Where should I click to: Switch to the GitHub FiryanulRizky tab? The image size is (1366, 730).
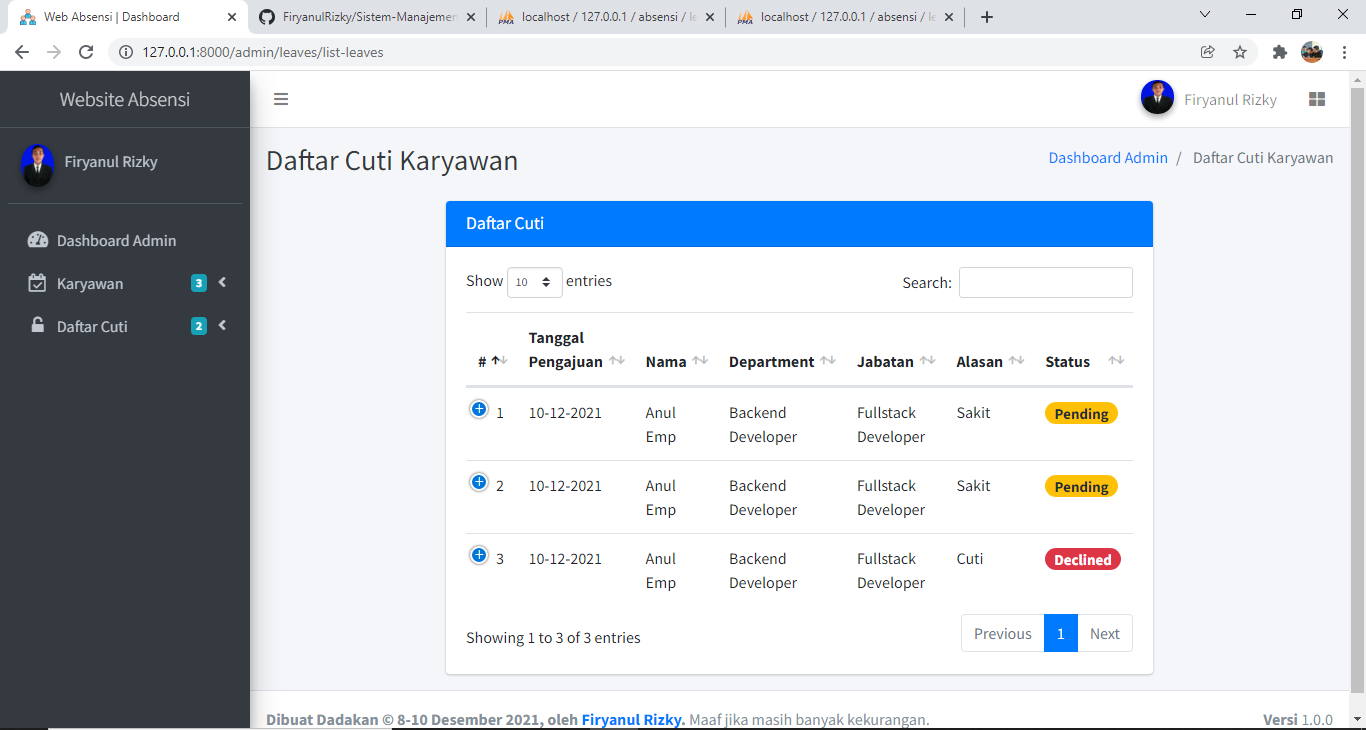click(367, 17)
